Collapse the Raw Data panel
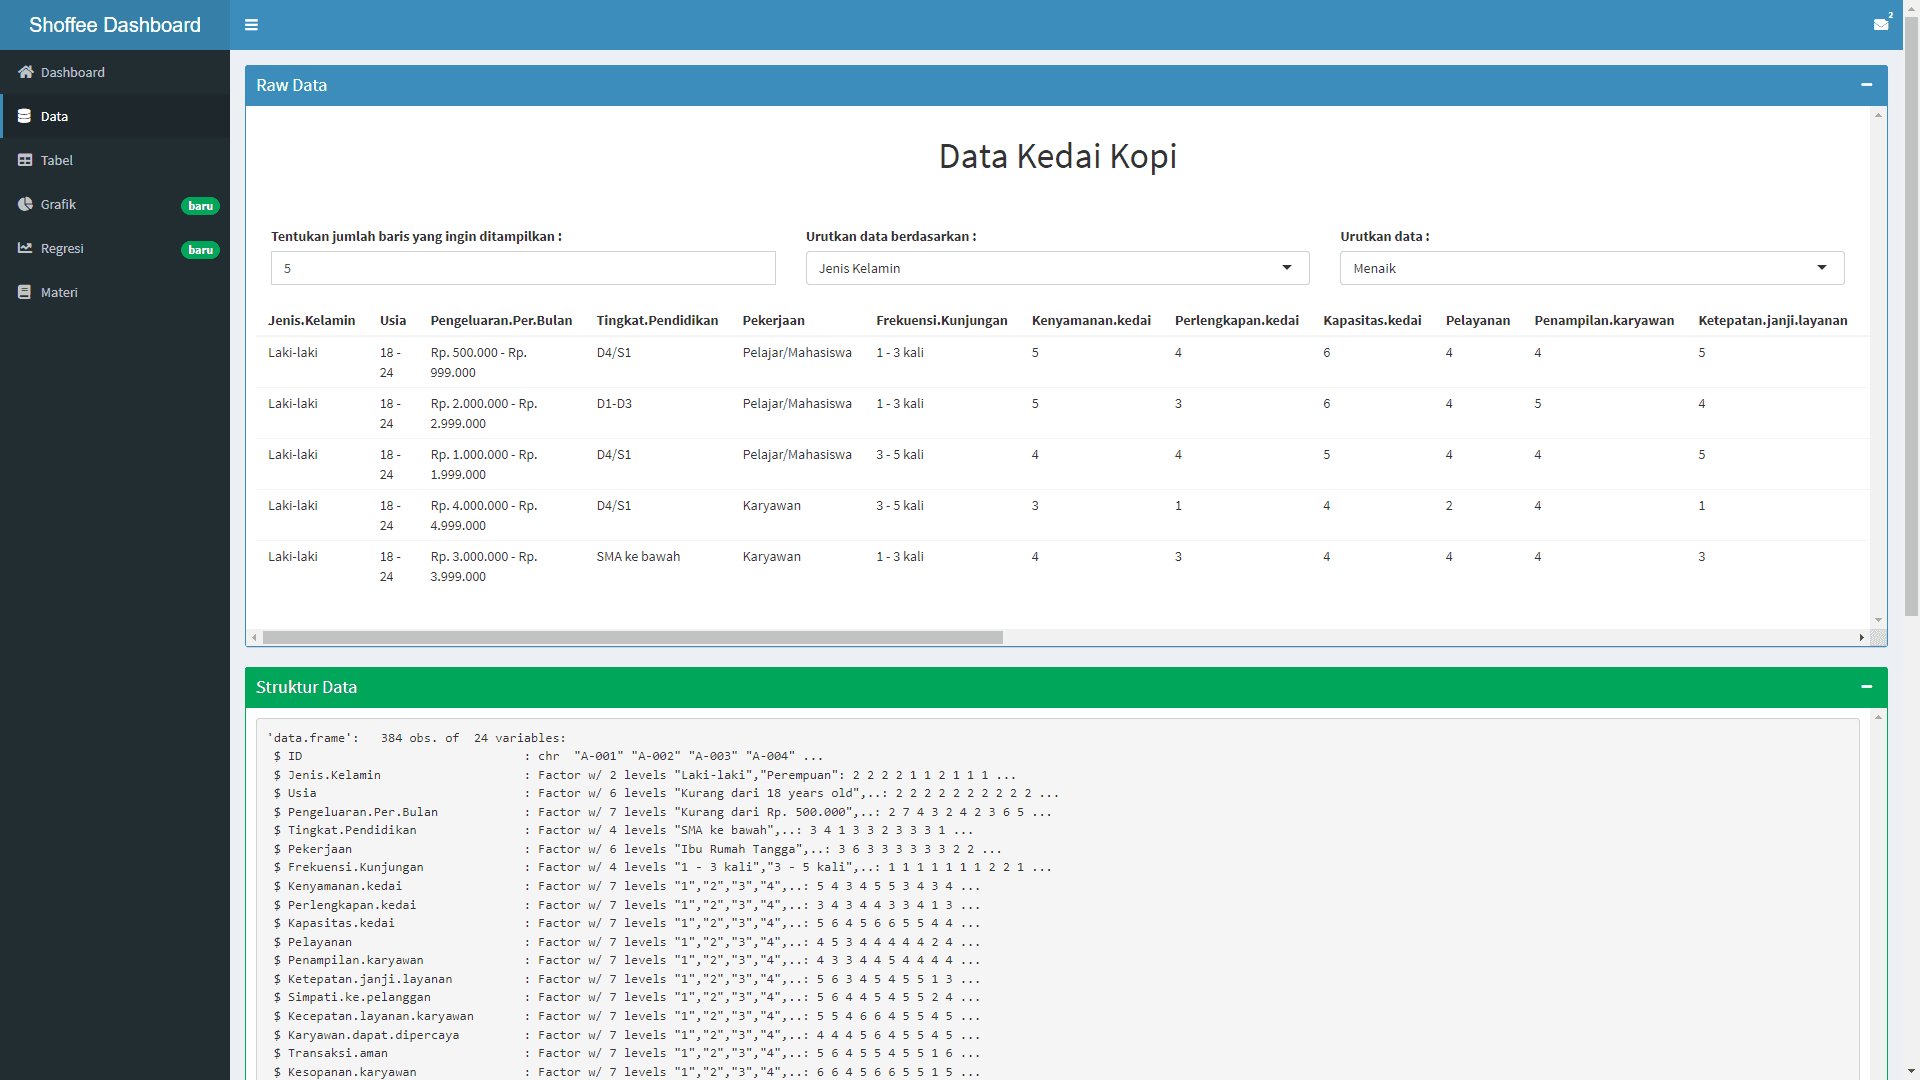This screenshot has height=1080, width=1920. pyautogui.click(x=1866, y=85)
